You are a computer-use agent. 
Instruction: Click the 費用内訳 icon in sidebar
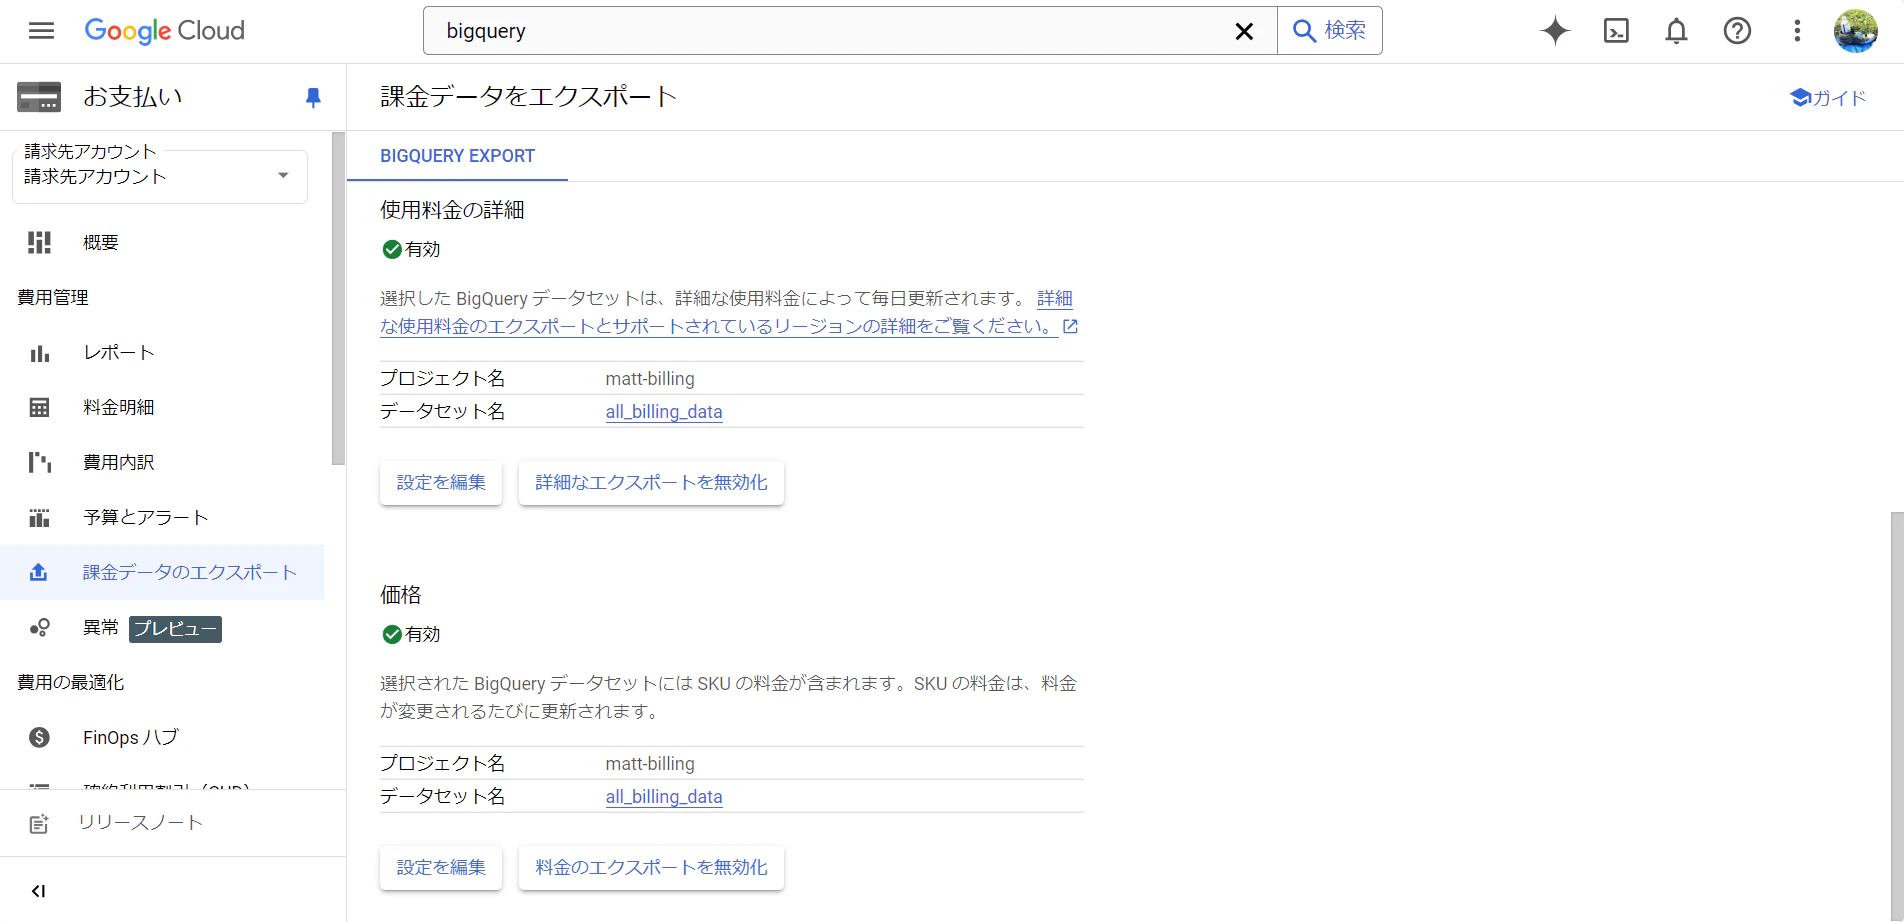click(x=39, y=462)
